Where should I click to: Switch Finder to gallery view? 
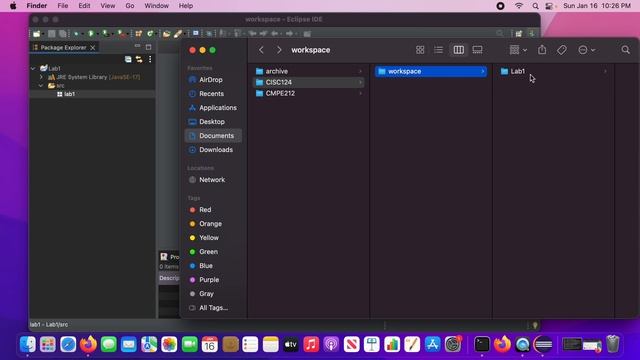pos(477,50)
